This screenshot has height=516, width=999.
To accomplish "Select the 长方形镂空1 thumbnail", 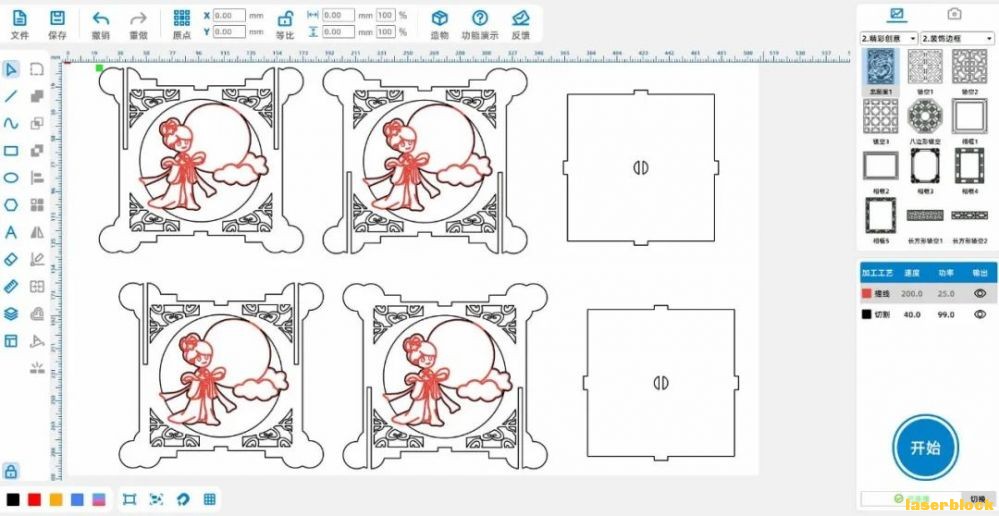I will 925,215.
